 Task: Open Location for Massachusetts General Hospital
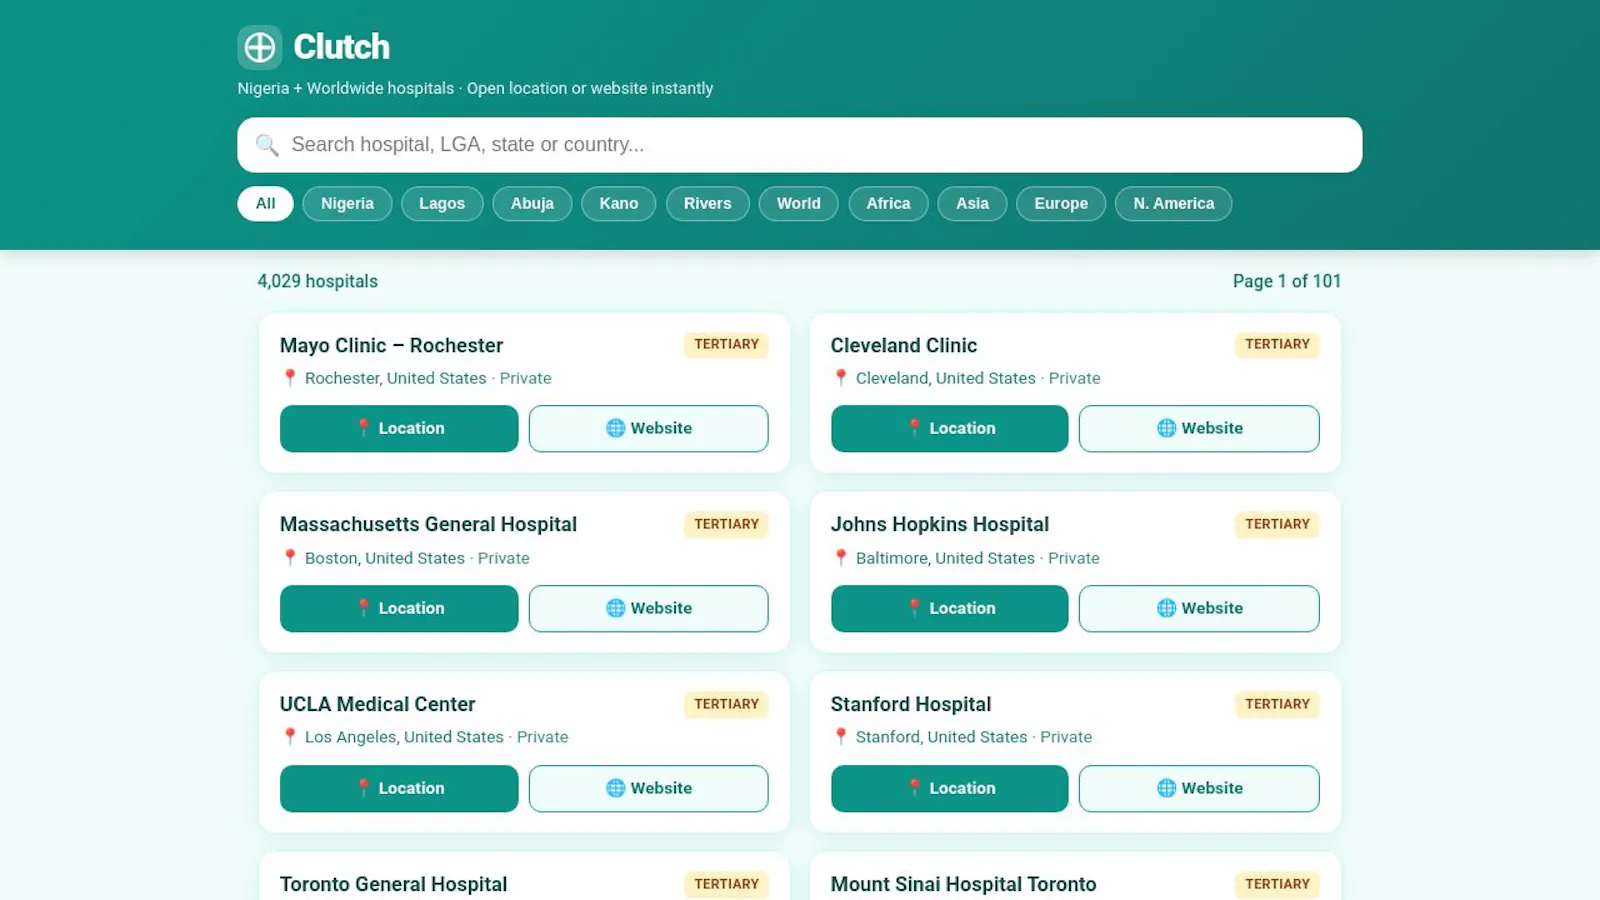[399, 608]
